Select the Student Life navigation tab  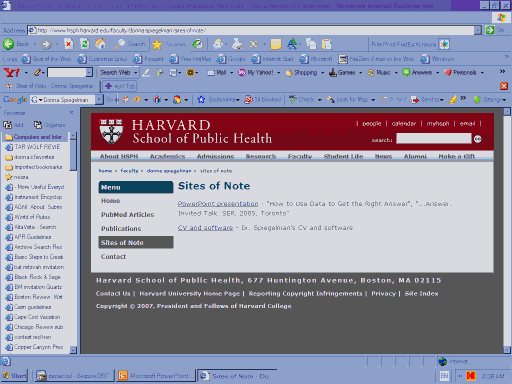click(x=343, y=156)
